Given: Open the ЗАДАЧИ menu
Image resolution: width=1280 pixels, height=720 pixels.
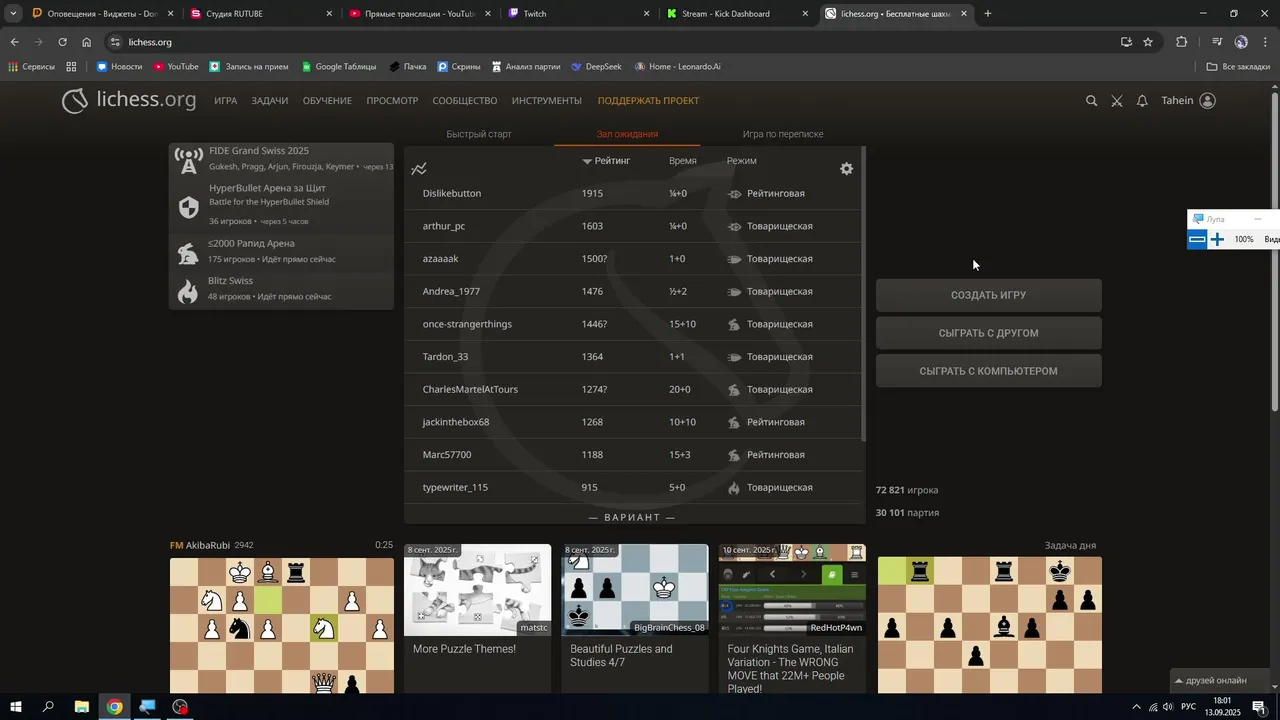Looking at the screenshot, I should 270,101.
